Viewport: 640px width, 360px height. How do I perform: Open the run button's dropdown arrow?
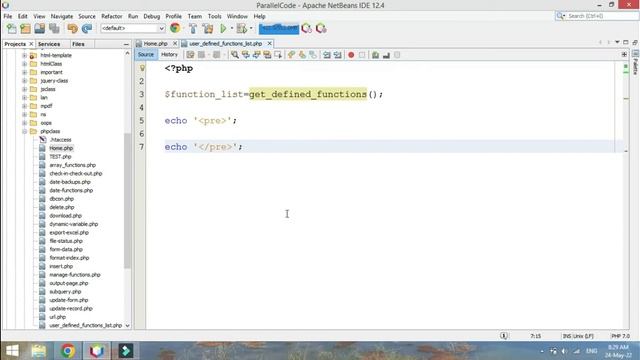pyautogui.click(x=231, y=28)
